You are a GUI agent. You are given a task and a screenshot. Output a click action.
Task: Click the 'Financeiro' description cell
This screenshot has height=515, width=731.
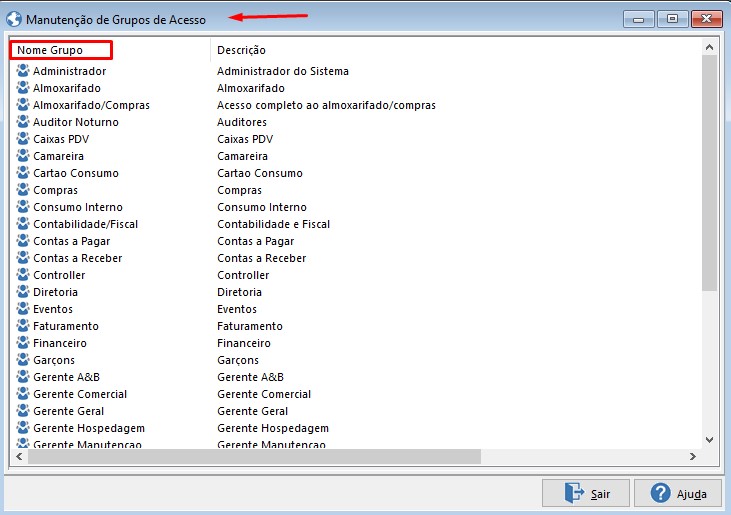pyautogui.click(x=244, y=343)
